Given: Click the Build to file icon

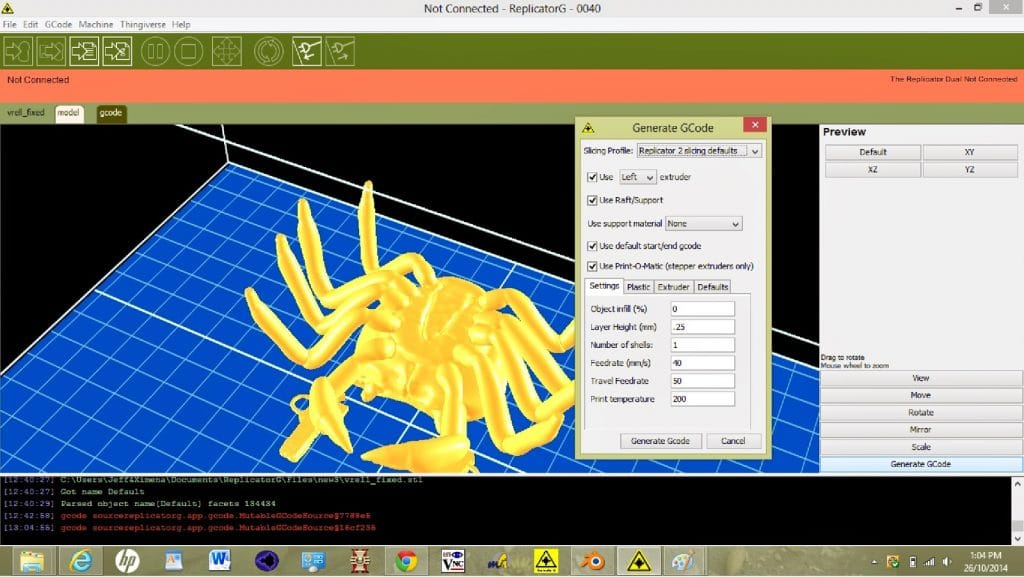Looking at the screenshot, I should click(x=84, y=51).
